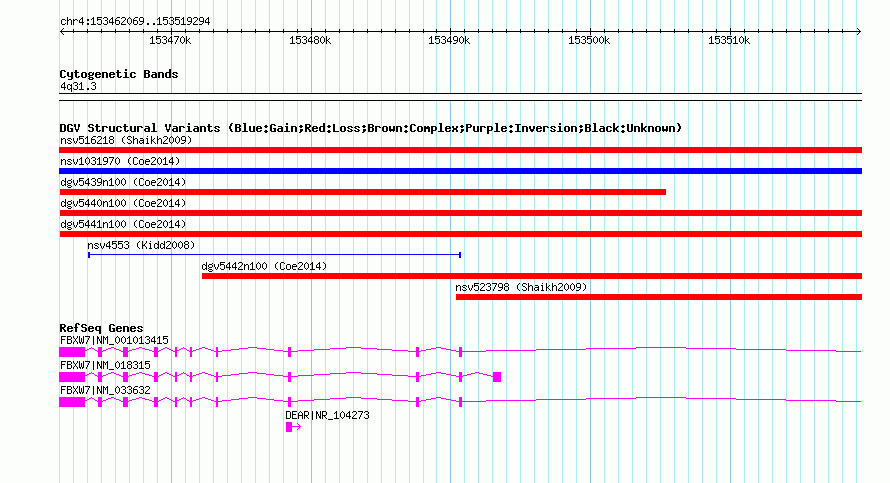Click the FBXW7|NM_033632 transcript label
Screen dimensions: 890x483
[105, 390]
